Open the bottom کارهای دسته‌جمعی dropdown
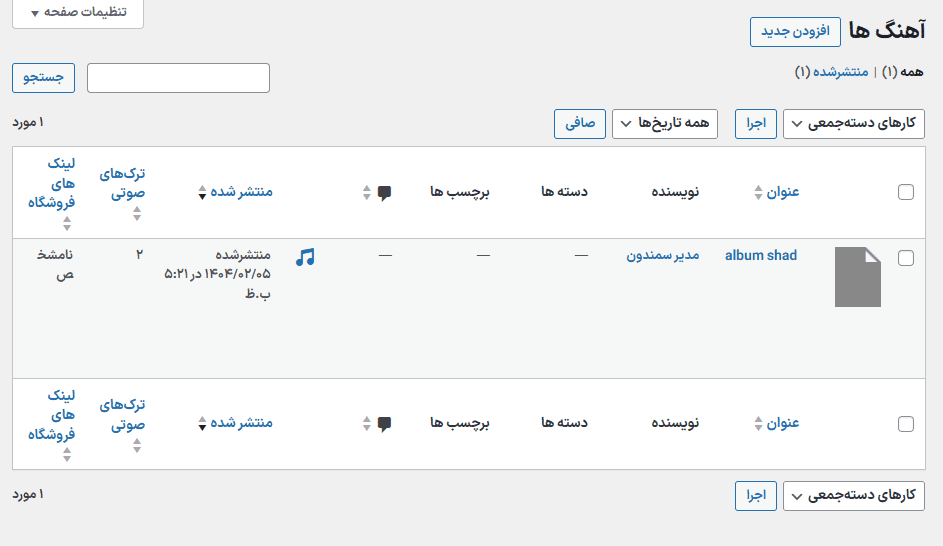Image resolution: width=943 pixels, height=546 pixels. point(853,496)
